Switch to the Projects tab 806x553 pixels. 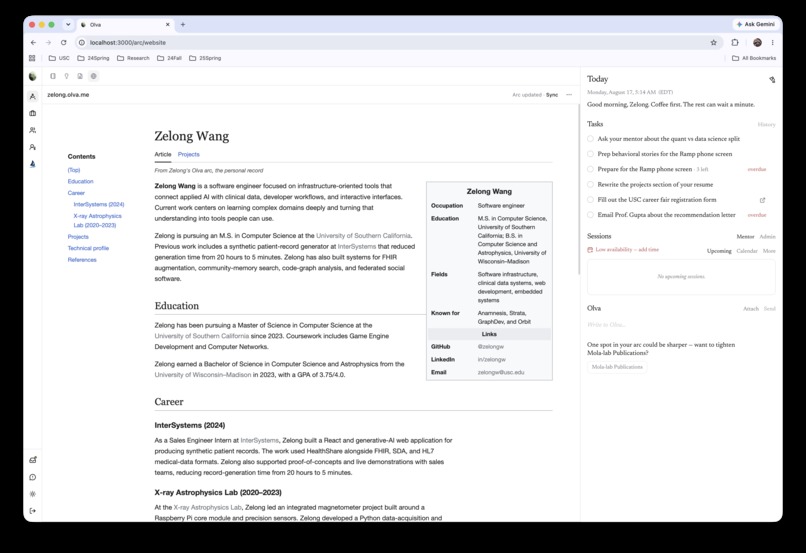coord(189,154)
